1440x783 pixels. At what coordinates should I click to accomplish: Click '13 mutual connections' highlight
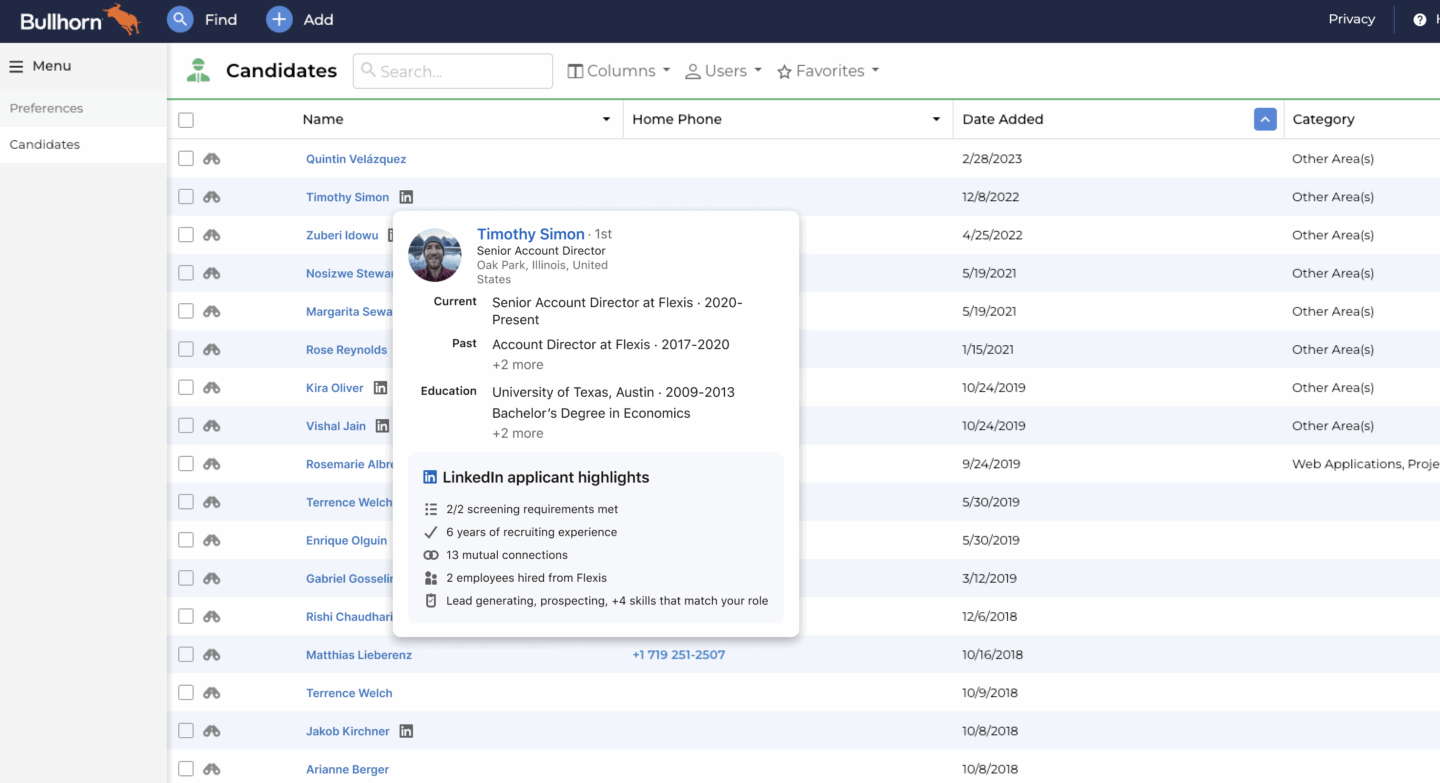[x=507, y=555]
